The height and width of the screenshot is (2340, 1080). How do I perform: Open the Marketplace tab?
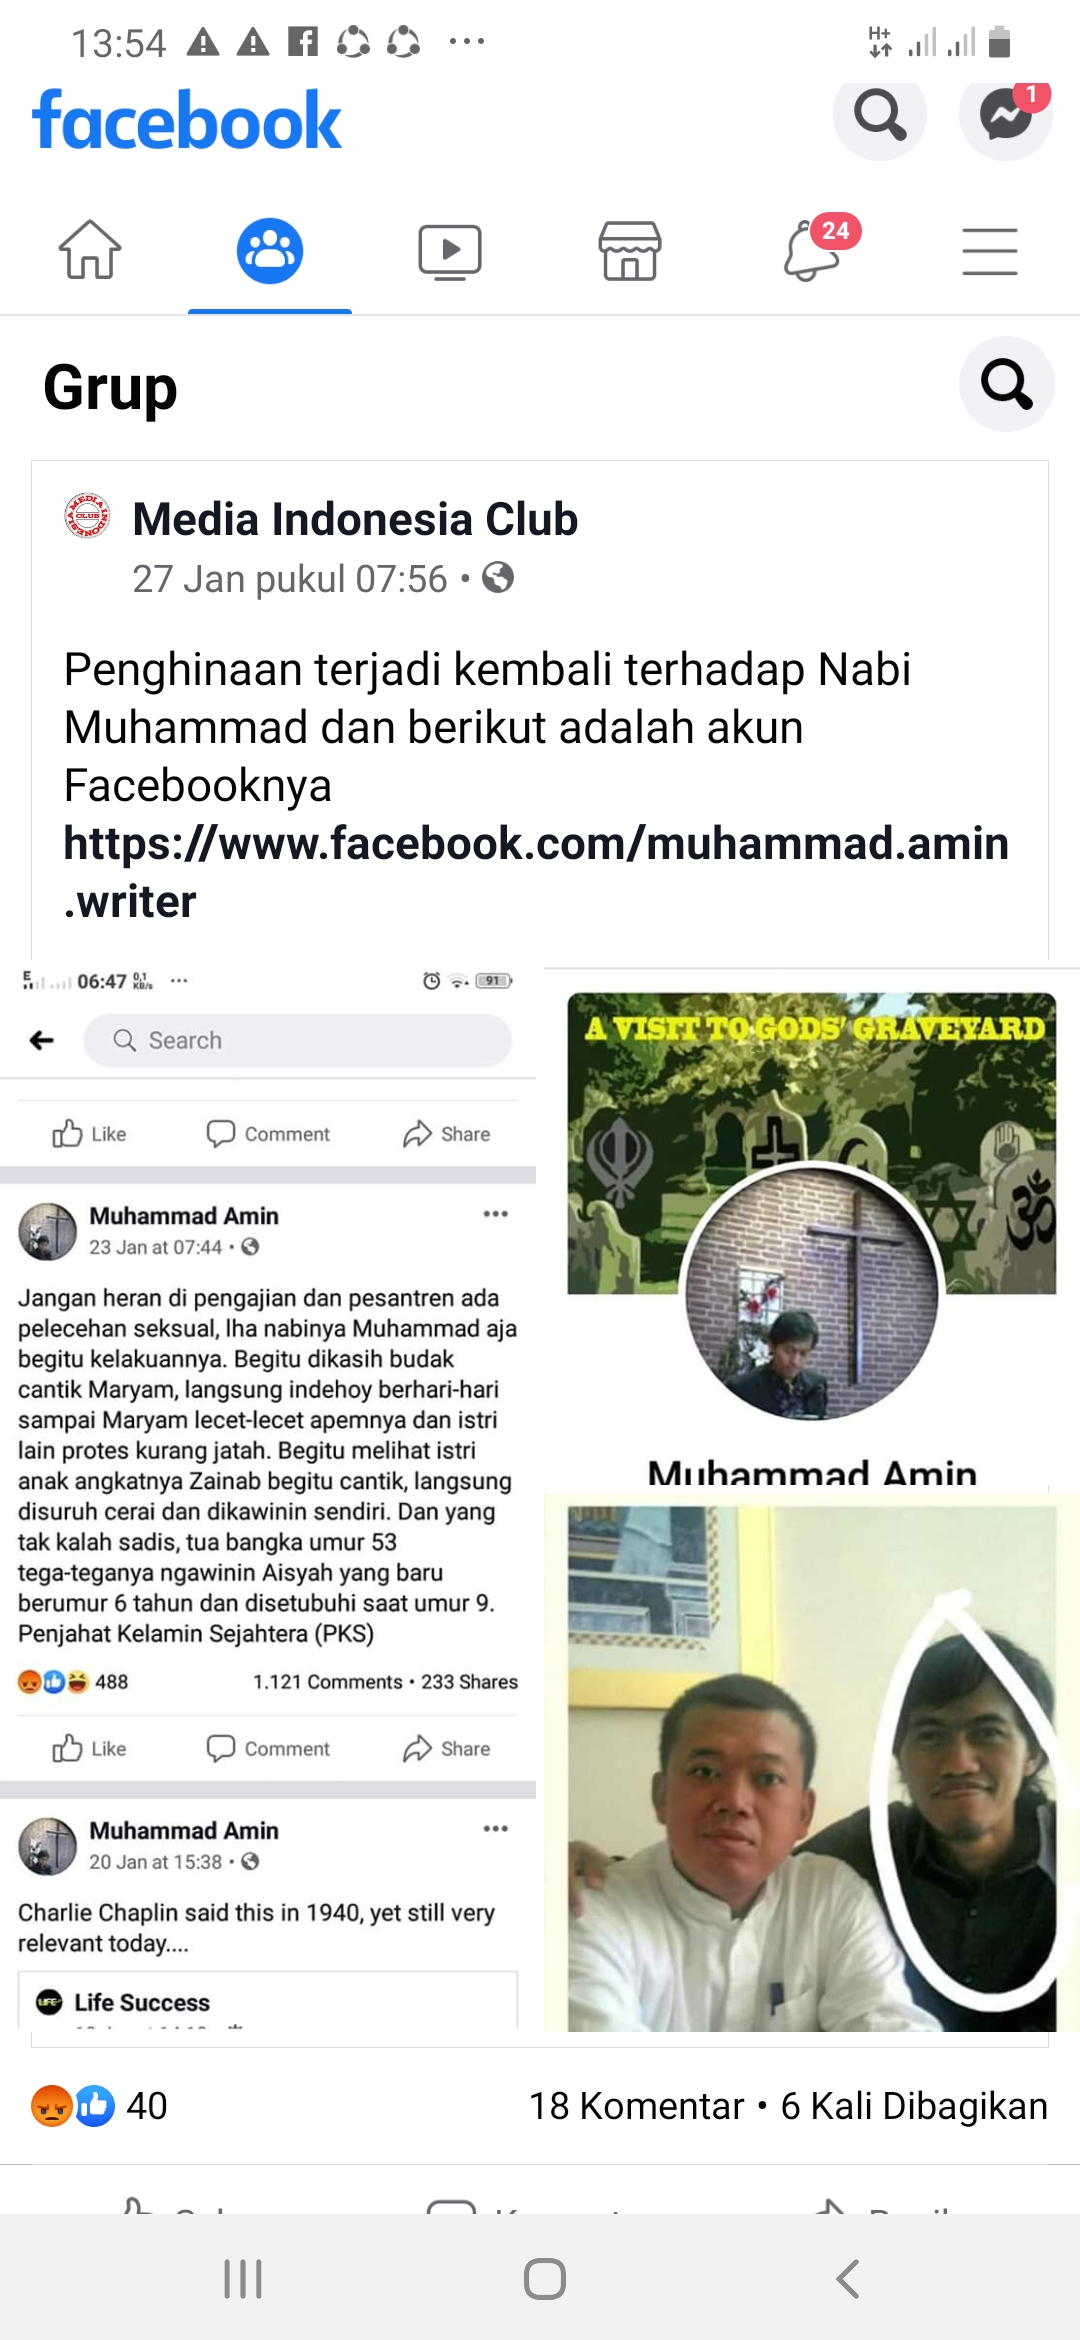click(630, 251)
